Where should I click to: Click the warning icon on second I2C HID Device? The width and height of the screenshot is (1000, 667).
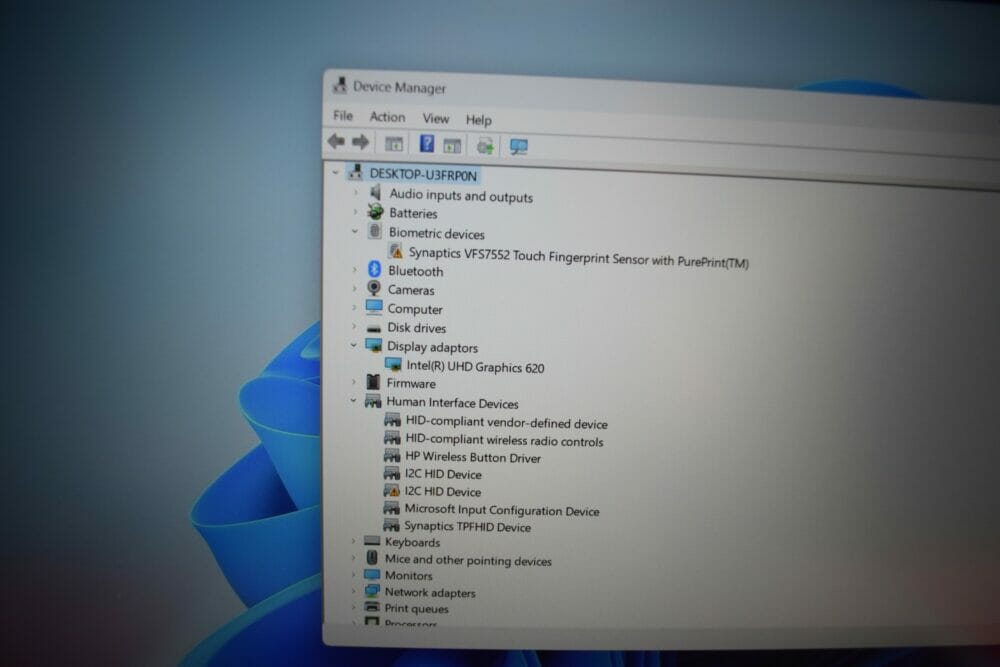(x=391, y=490)
